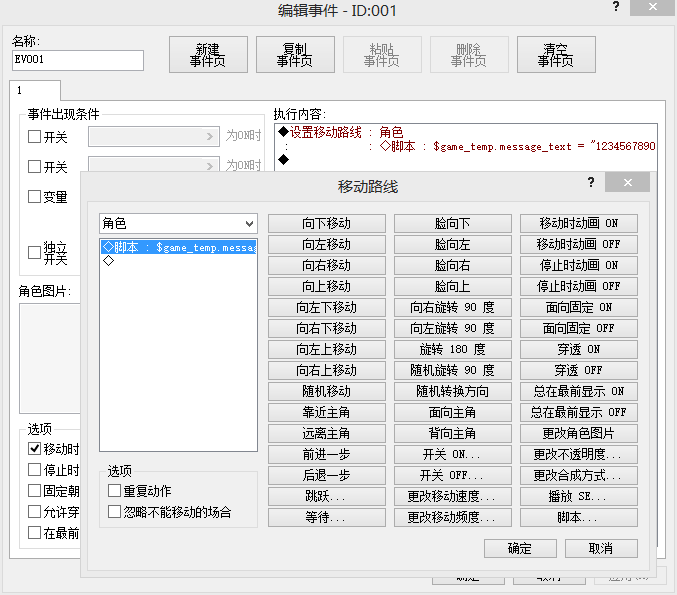Click the 新建事件页 button

click(208, 55)
